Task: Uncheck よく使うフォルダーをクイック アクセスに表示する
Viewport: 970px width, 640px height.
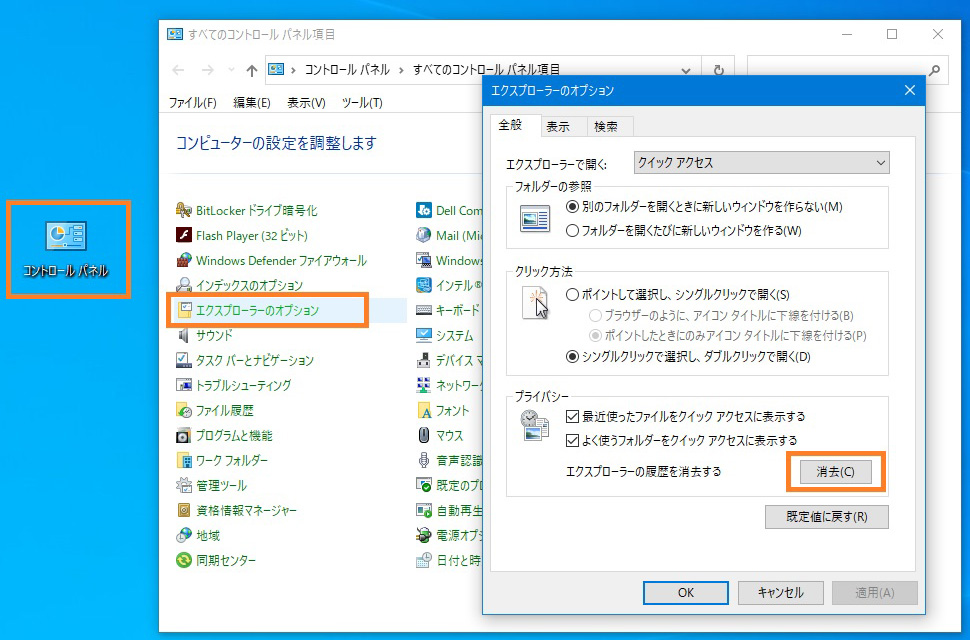Action: point(572,440)
